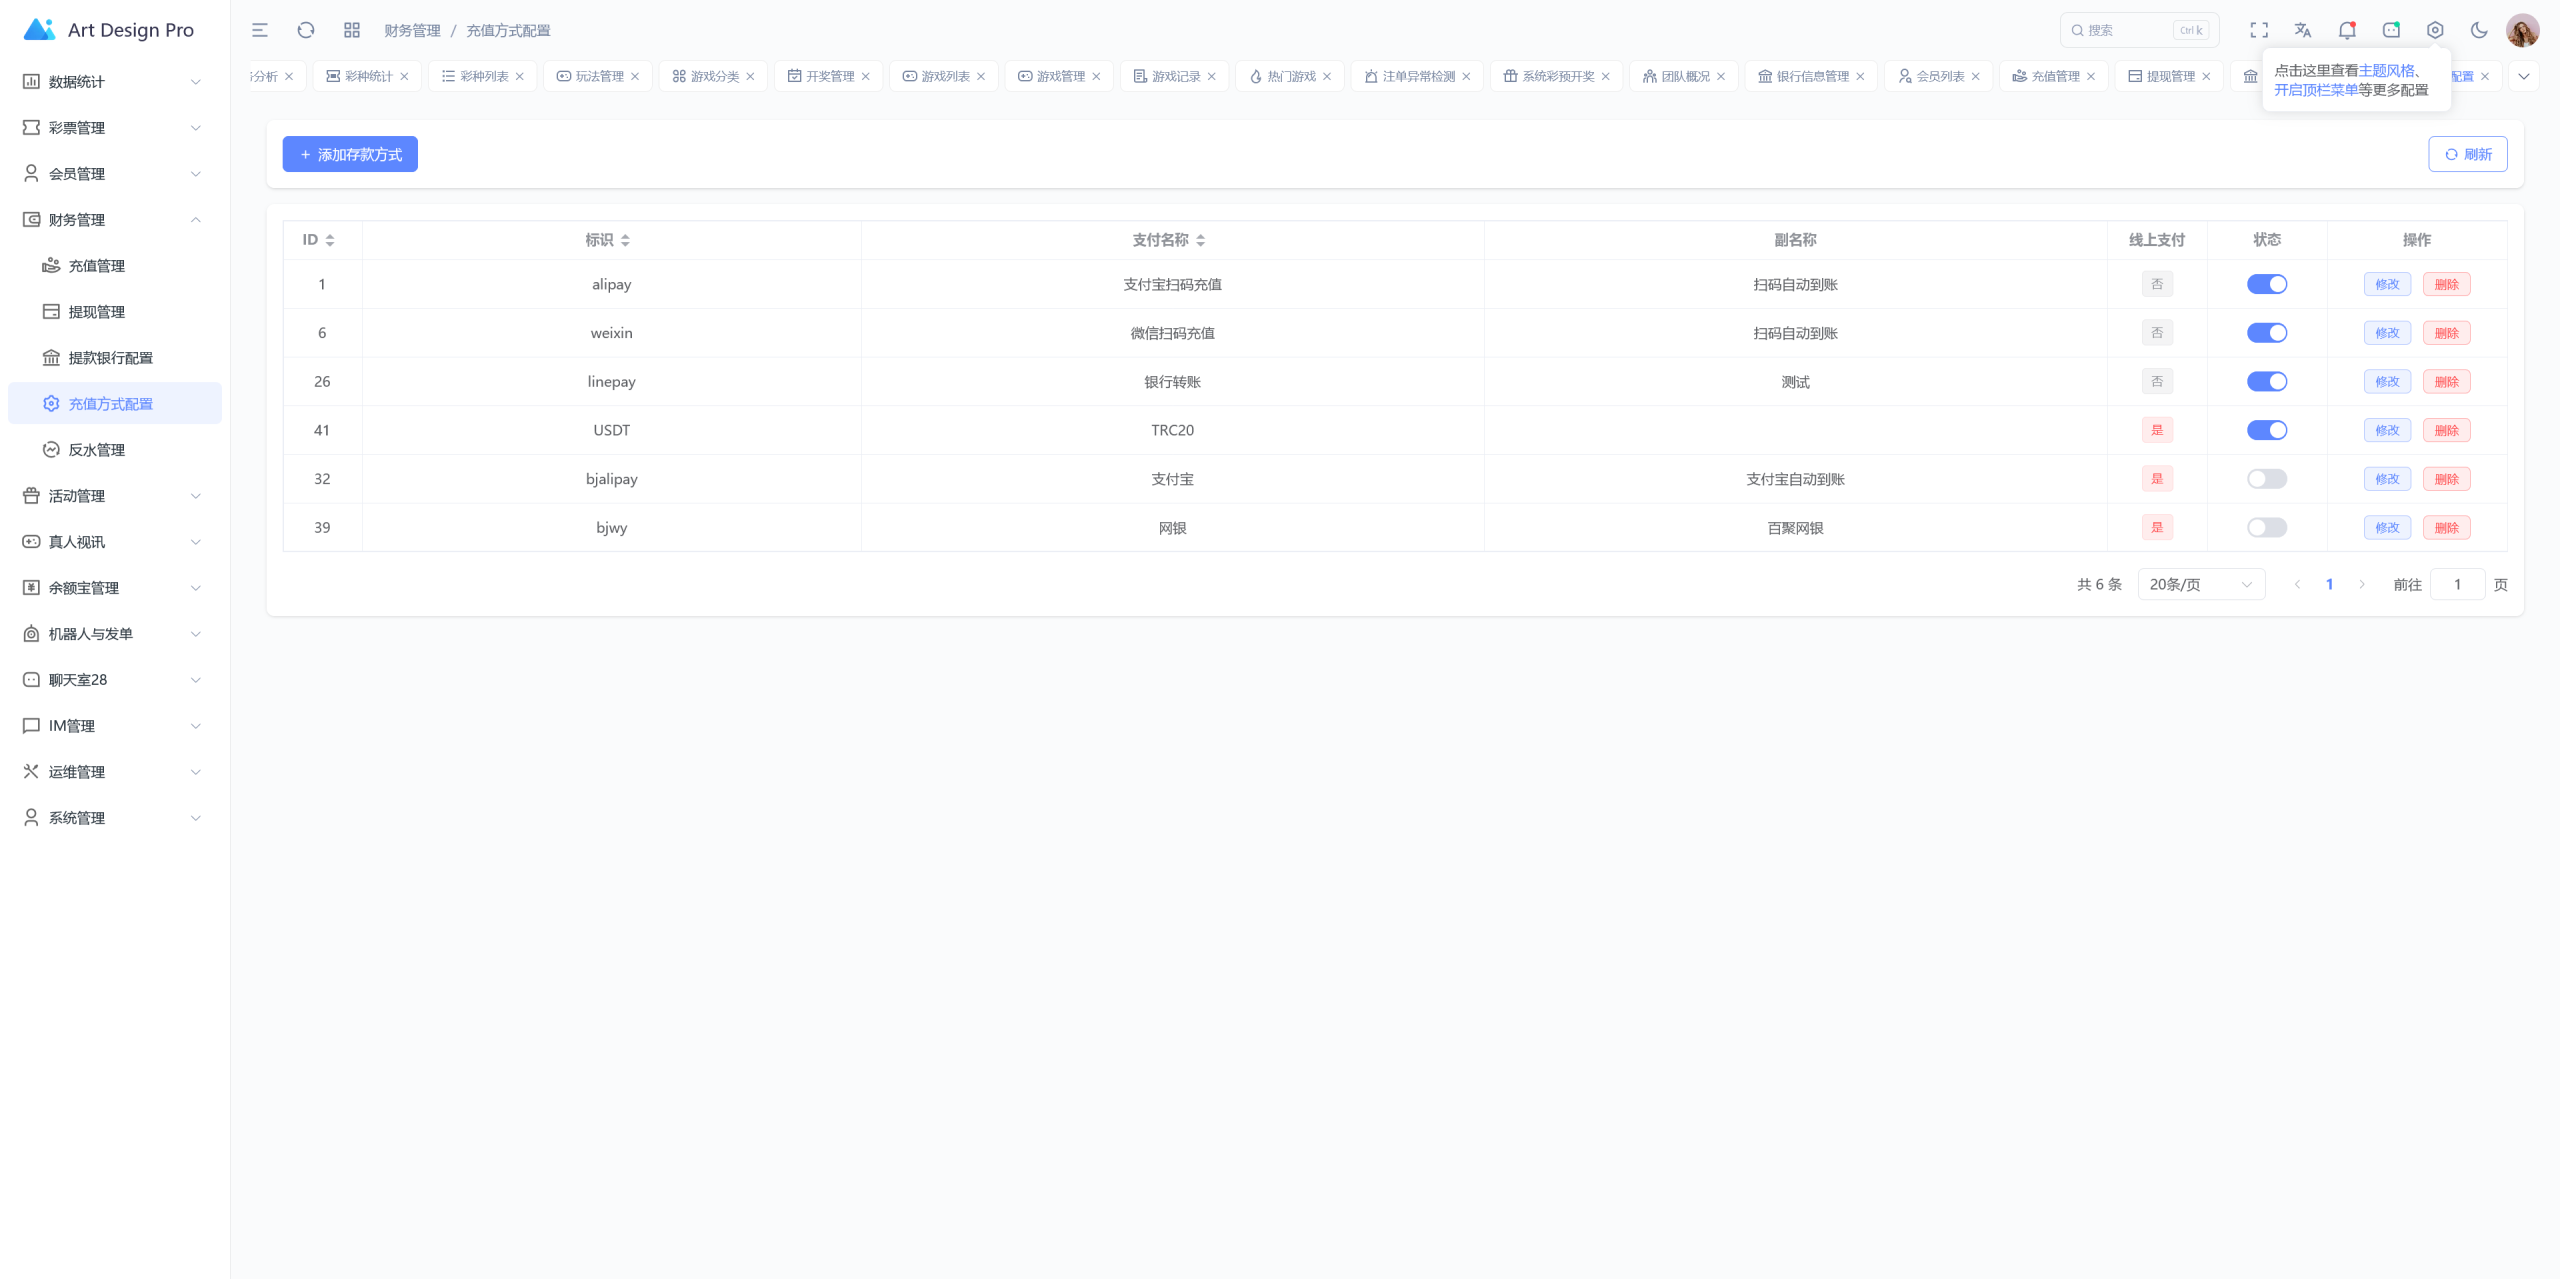
Task: Click 删除 for the weixin row
Action: click(x=2446, y=333)
